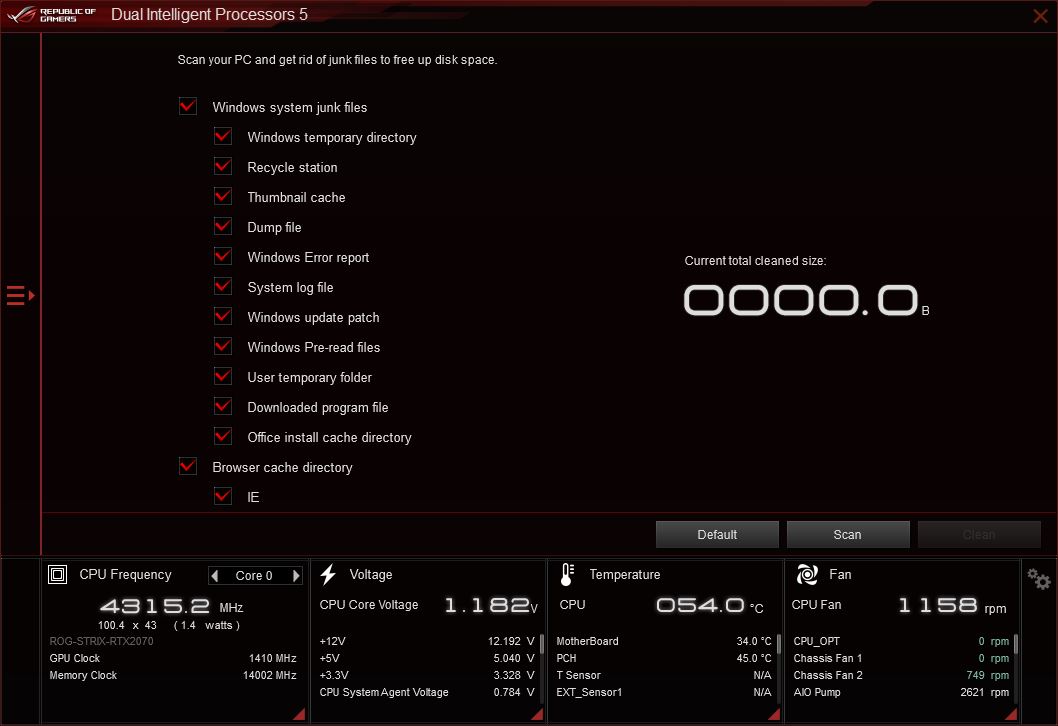Click the Clean button
Screen dimensions: 1058x726
(978, 534)
